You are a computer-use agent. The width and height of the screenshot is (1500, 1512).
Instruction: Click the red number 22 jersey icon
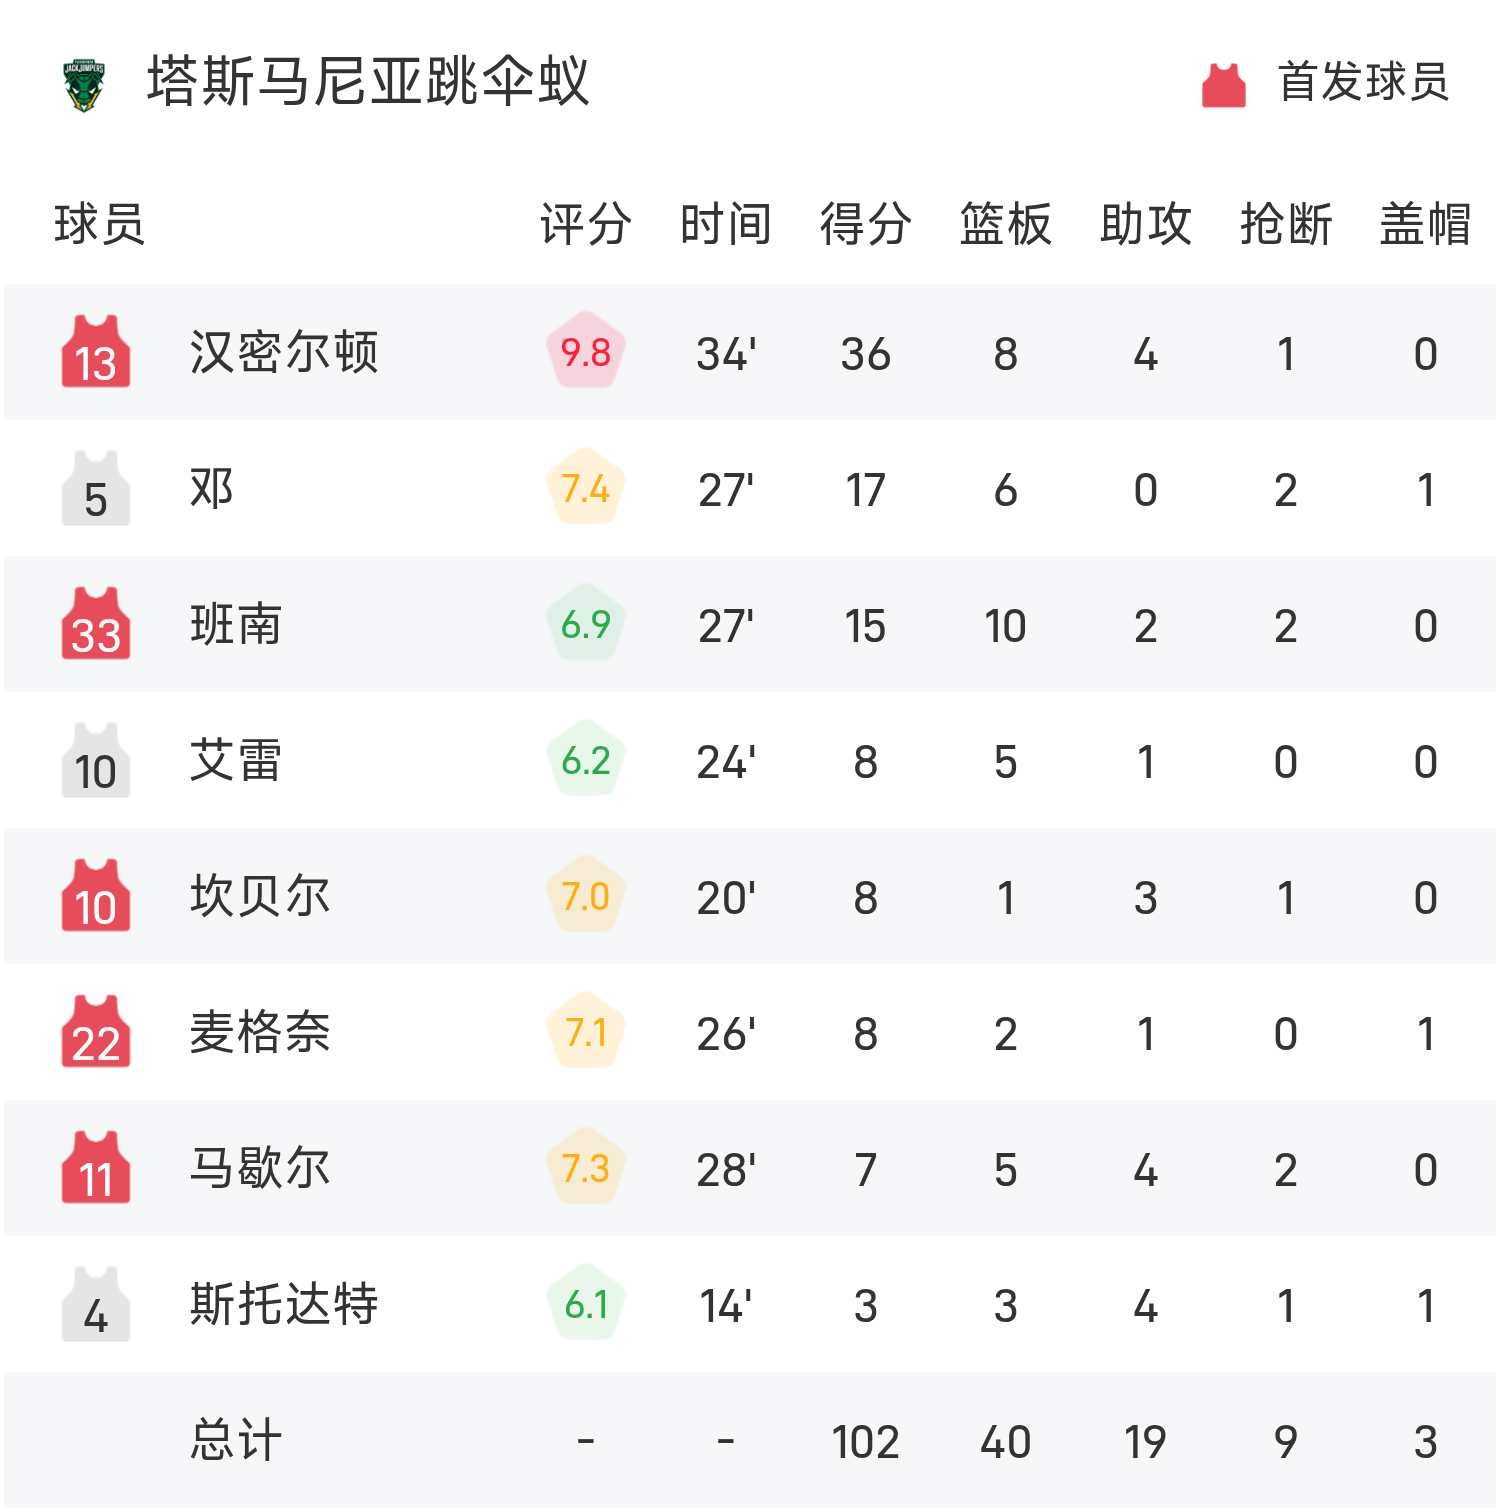click(96, 1032)
